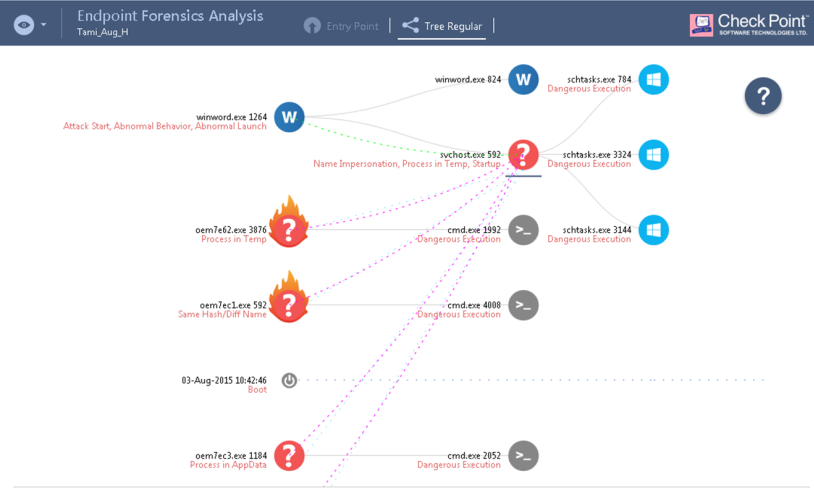Open the dropdown arrow beside the eye icon
814x488 pixels.
pyautogui.click(x=44, y=24)
